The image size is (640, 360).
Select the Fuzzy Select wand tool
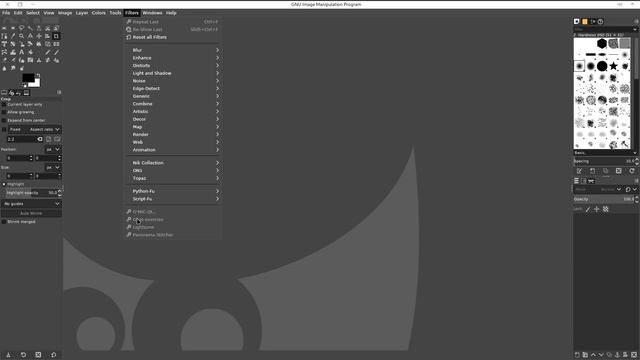point(30,28)
